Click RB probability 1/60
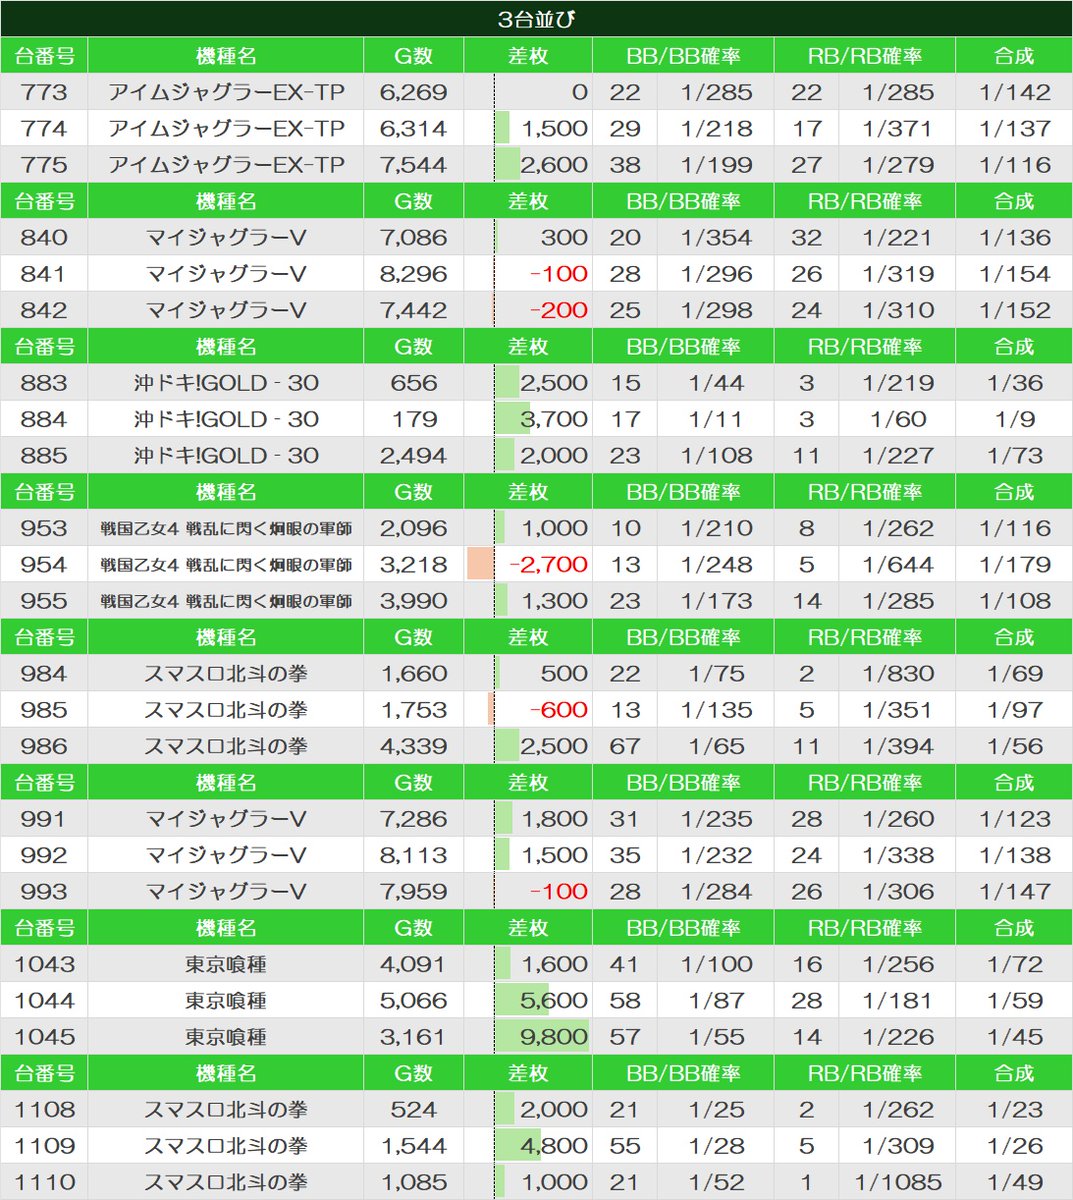1073x1200 pixels. pyautogui.click(x=898, y=419)
